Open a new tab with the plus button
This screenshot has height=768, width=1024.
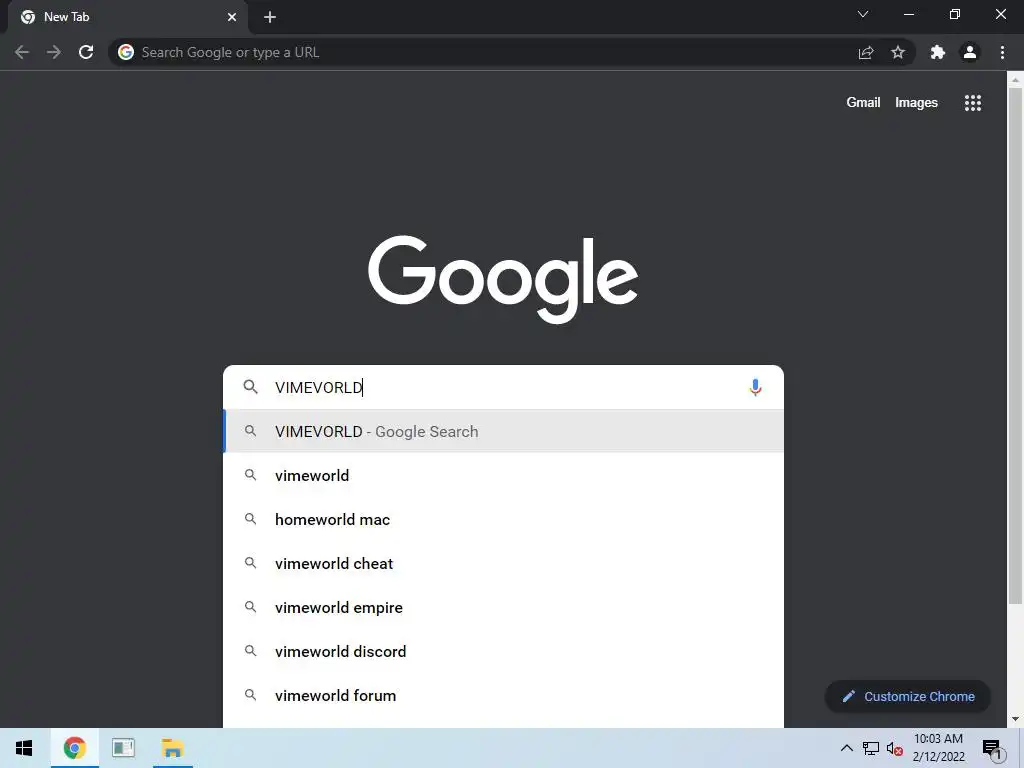(270, 17)
